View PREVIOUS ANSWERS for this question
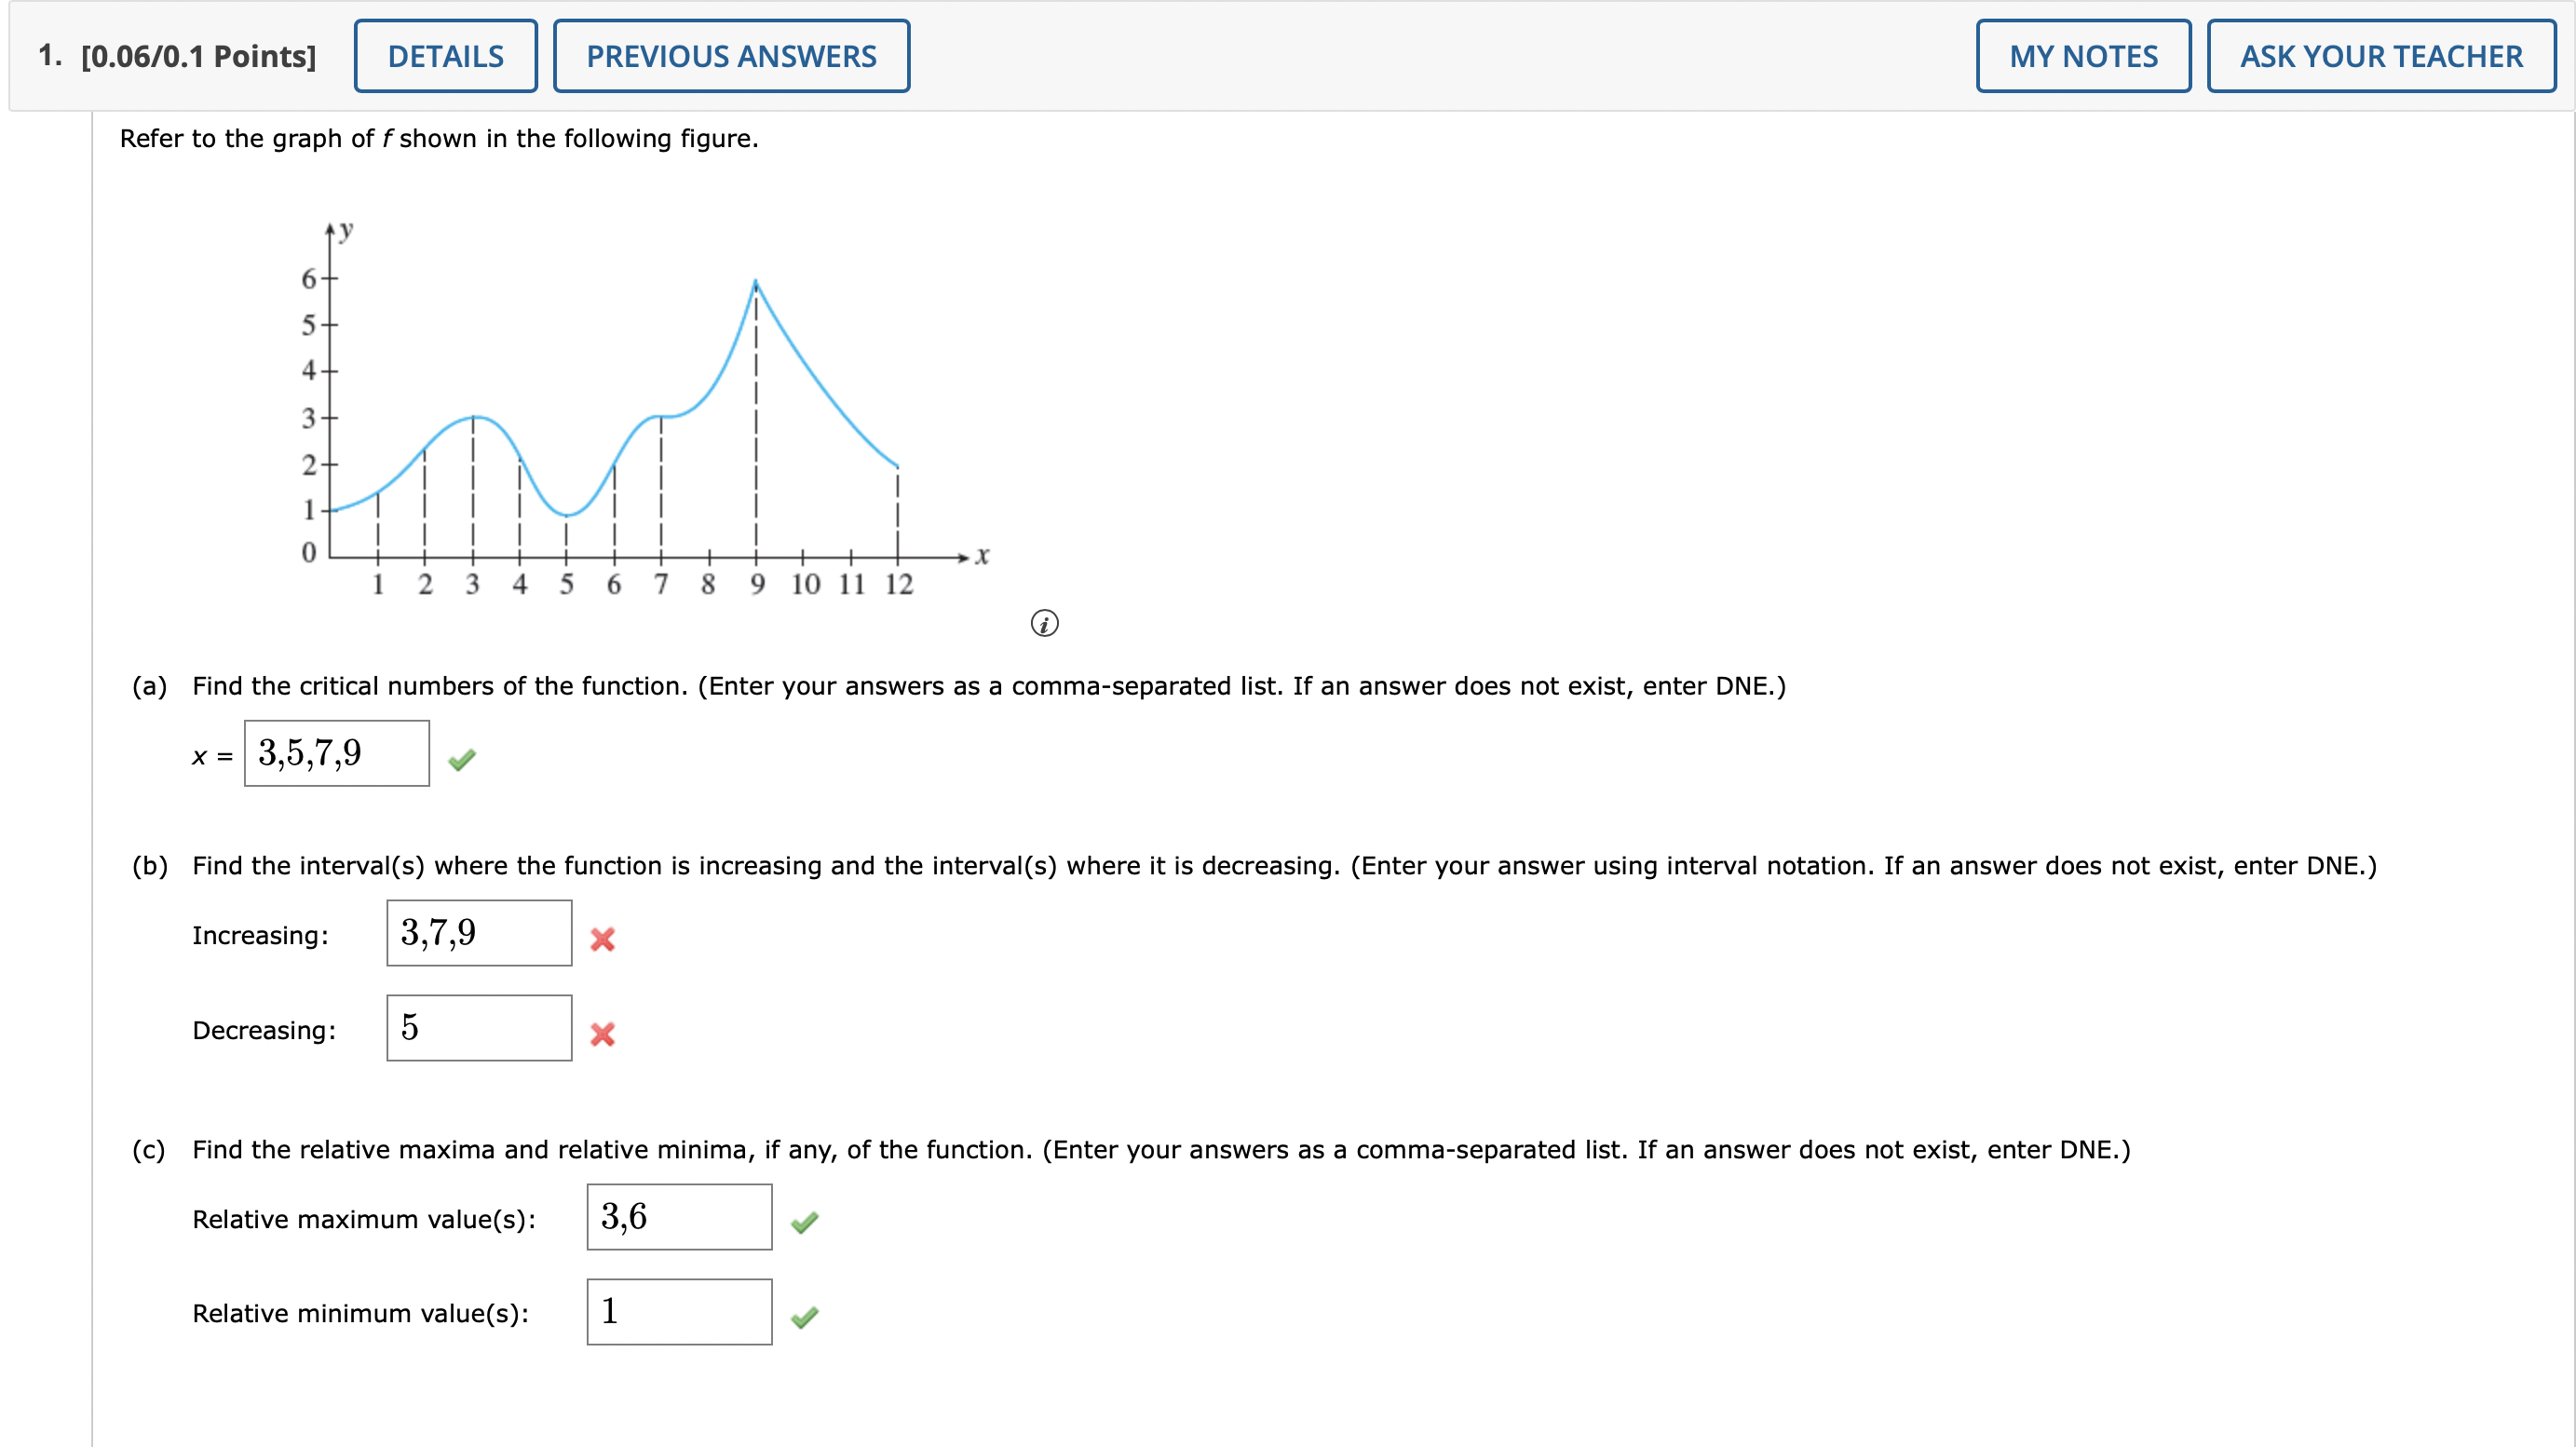Viewport: 2576px width, 1447px height. (731, 56)
